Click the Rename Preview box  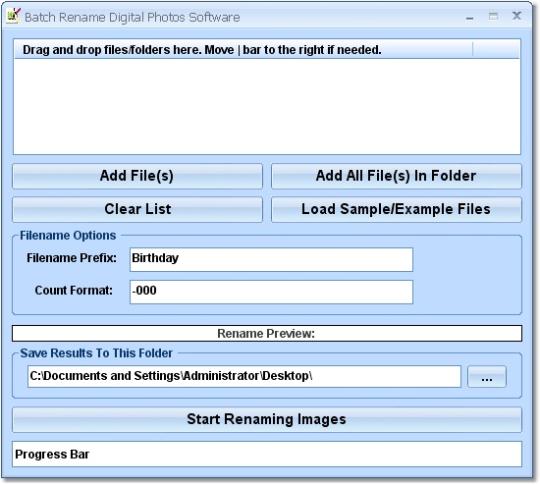267,333
